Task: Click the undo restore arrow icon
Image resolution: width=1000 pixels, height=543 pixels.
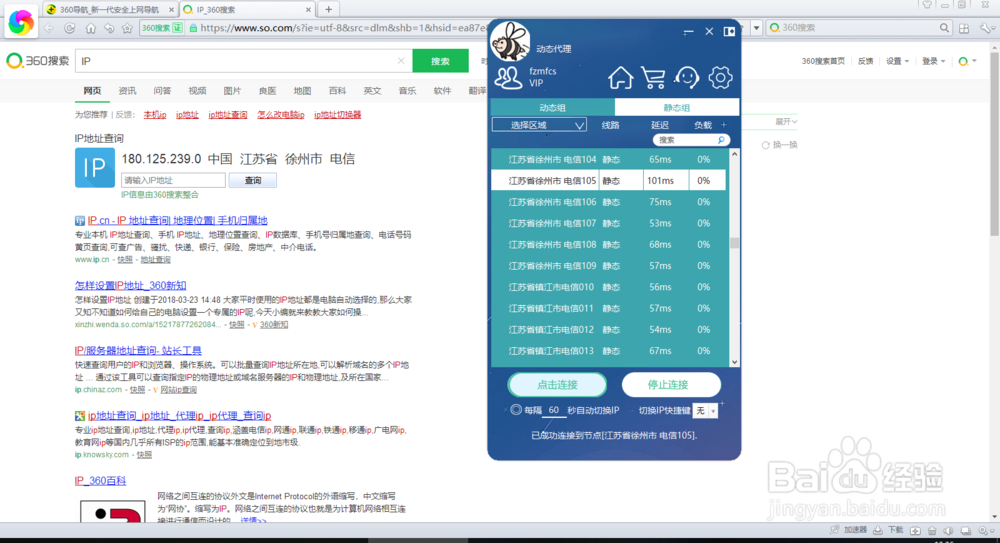Action: (x=109, y=28)
